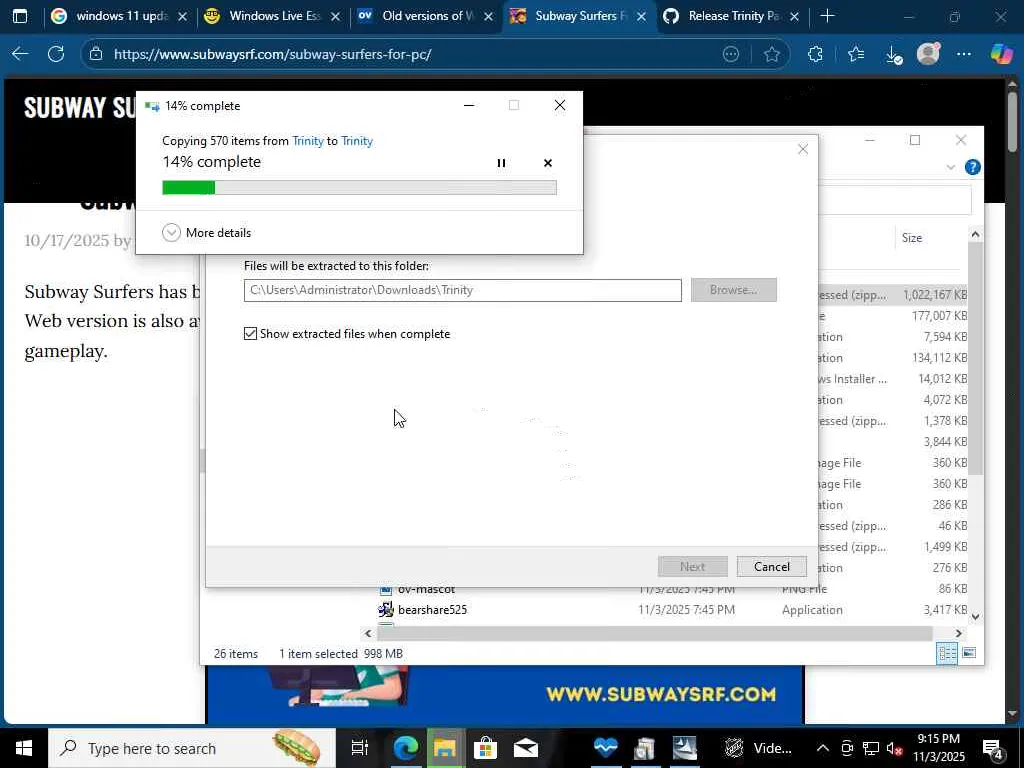Expand the File Explorer ribbon chevron
This screenshot has height=768, width=1024.
coord(951,167)
